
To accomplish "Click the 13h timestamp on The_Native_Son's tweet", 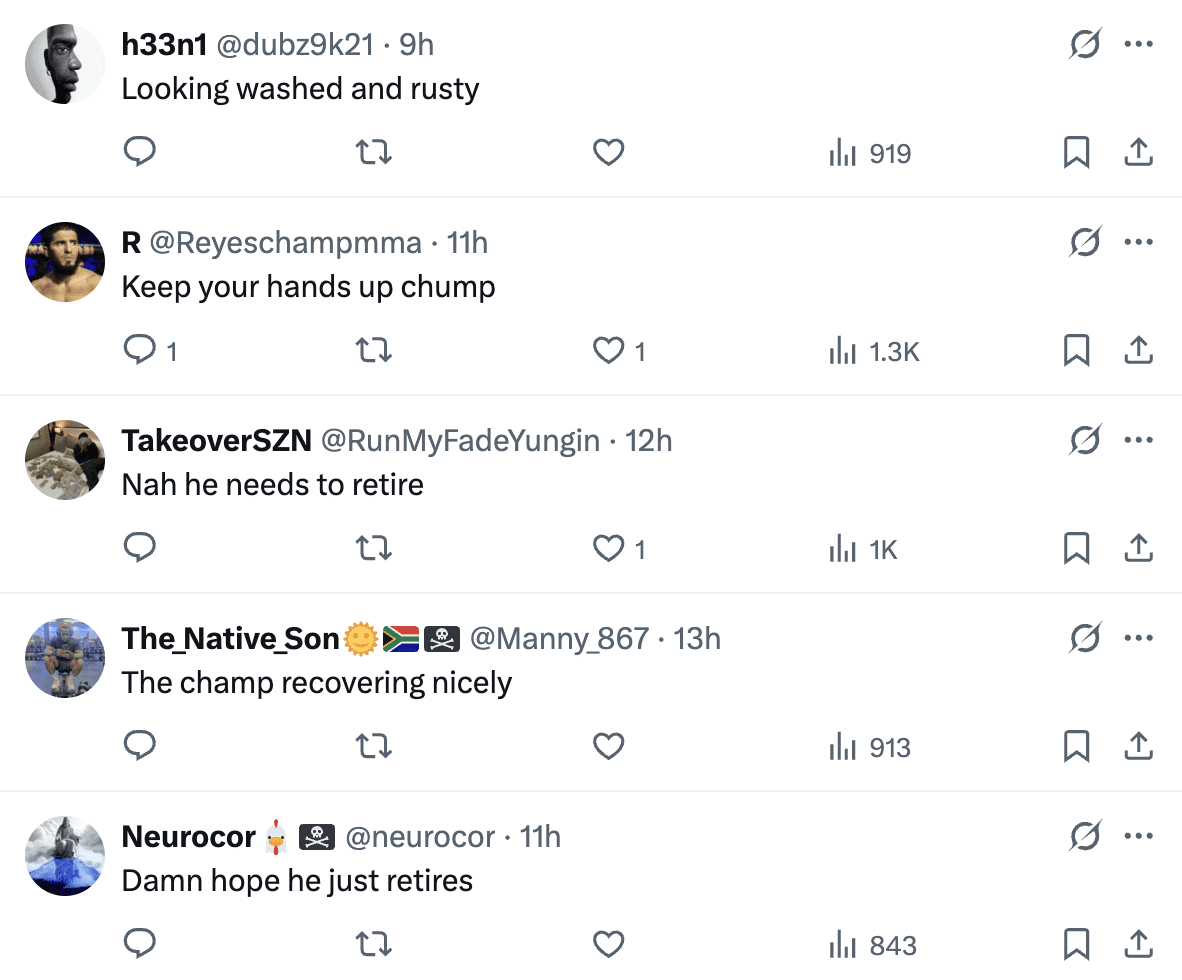I will click(698, 639).
